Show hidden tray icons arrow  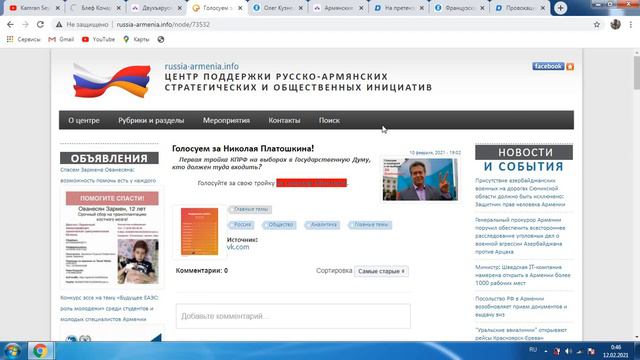546,351
